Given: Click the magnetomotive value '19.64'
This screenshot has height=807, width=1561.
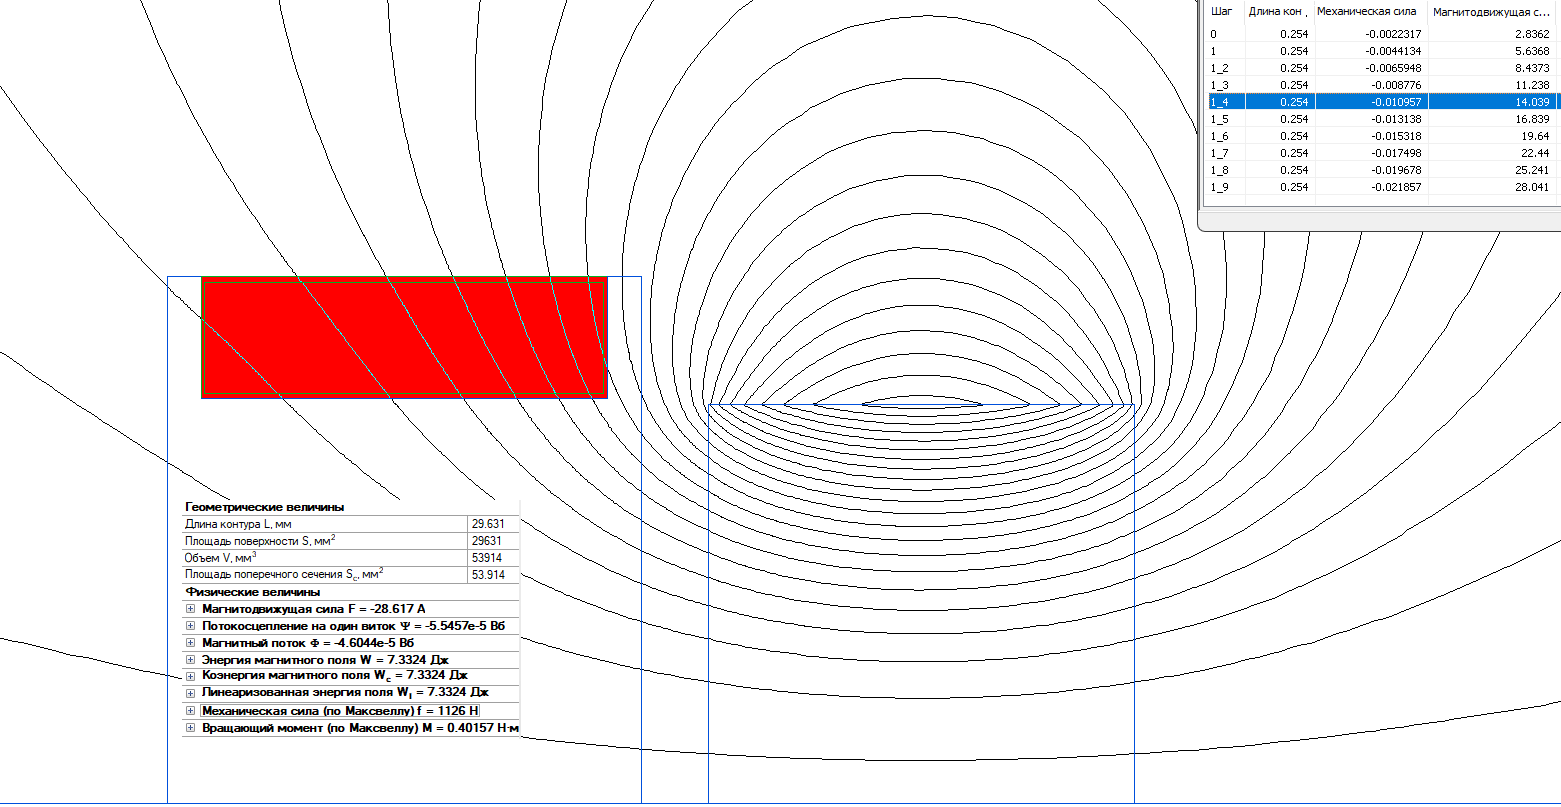Looking at the screenshot, I should tap(1537, 136).
